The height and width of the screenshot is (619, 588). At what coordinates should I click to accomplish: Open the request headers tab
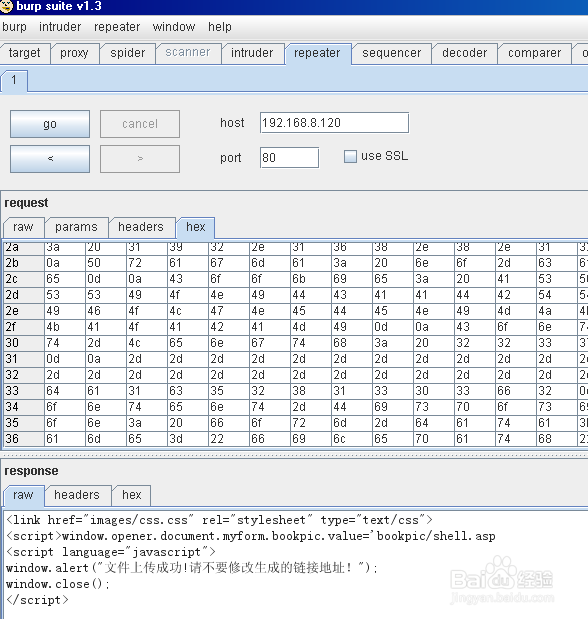click(141, 227)
